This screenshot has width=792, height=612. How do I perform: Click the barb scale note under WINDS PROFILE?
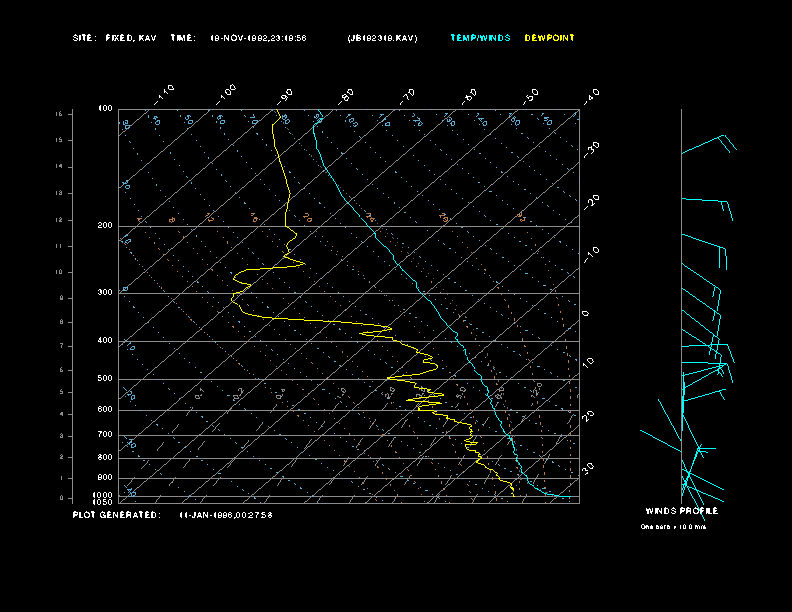(x=673, y=527)
